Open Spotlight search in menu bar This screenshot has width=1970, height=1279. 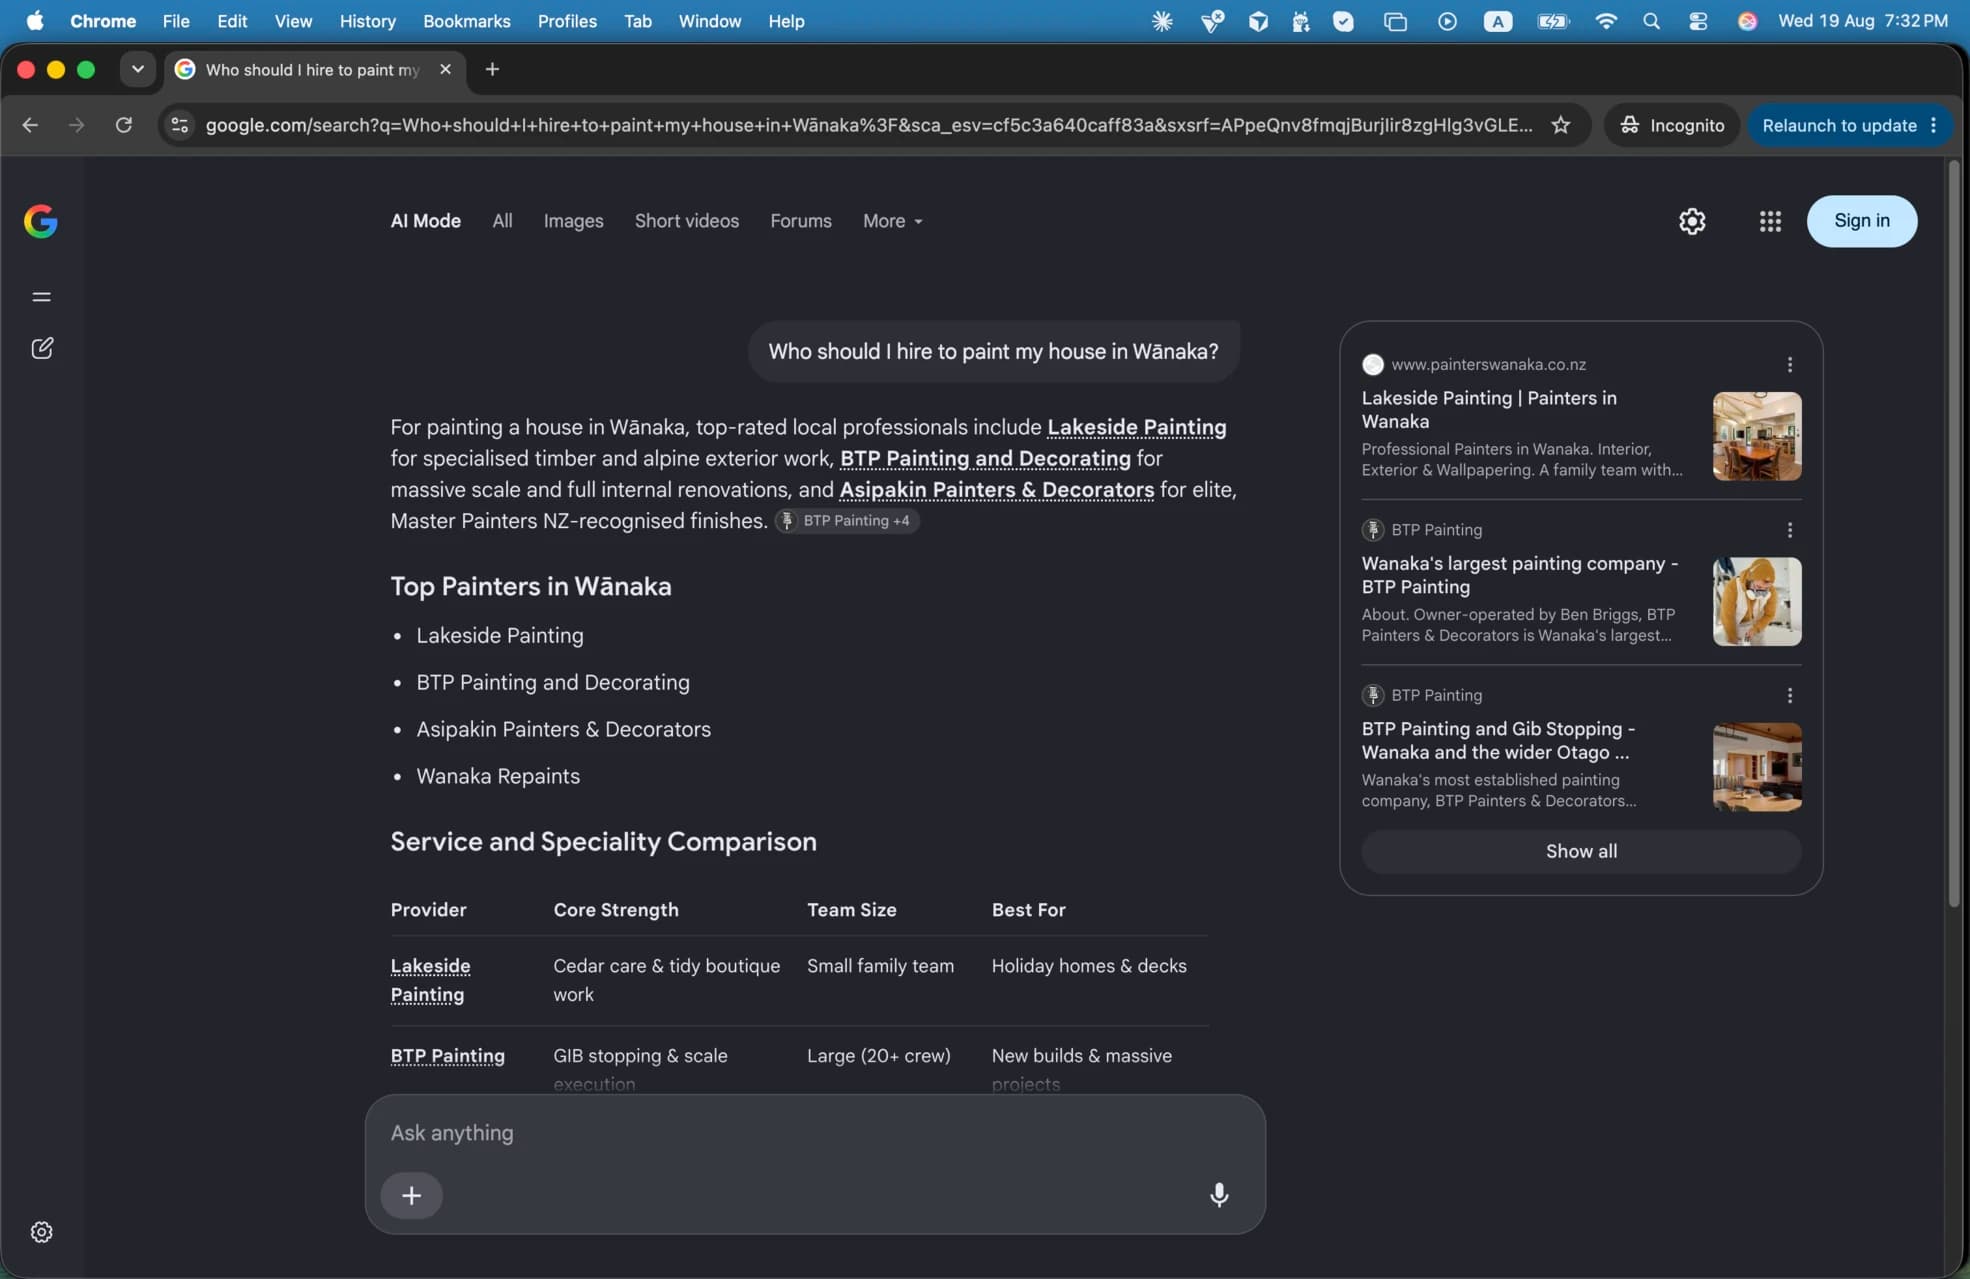[1651, 21]
